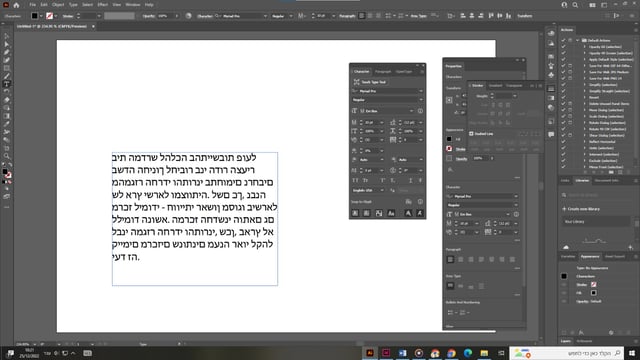Open font family dropdown in Properties panel
Image resolution: width=640 pixels, height=360 pixels.
(516, 196)
